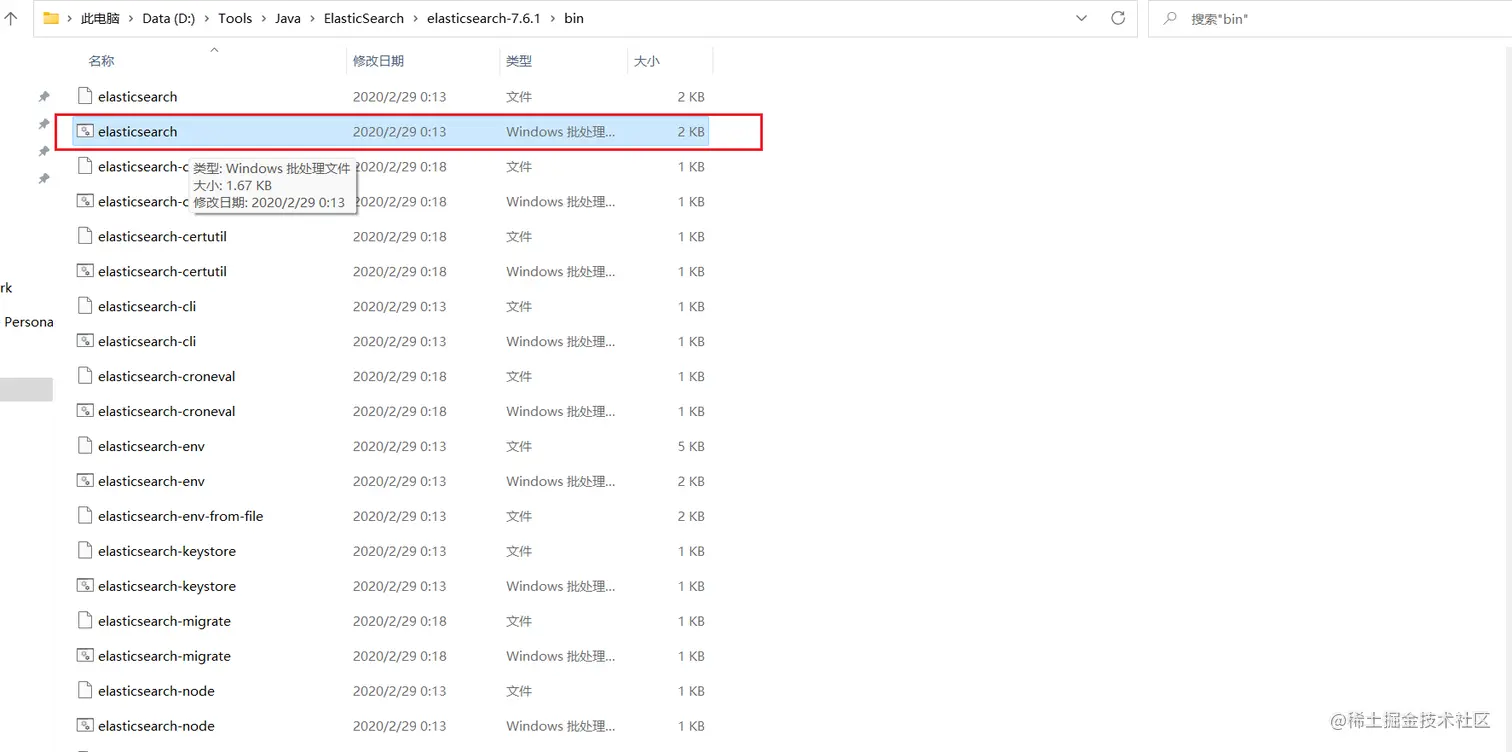The image size is (1512, 752).
Task: Jump to the Tools folder breadcrumb
Action: coord(235,18)
